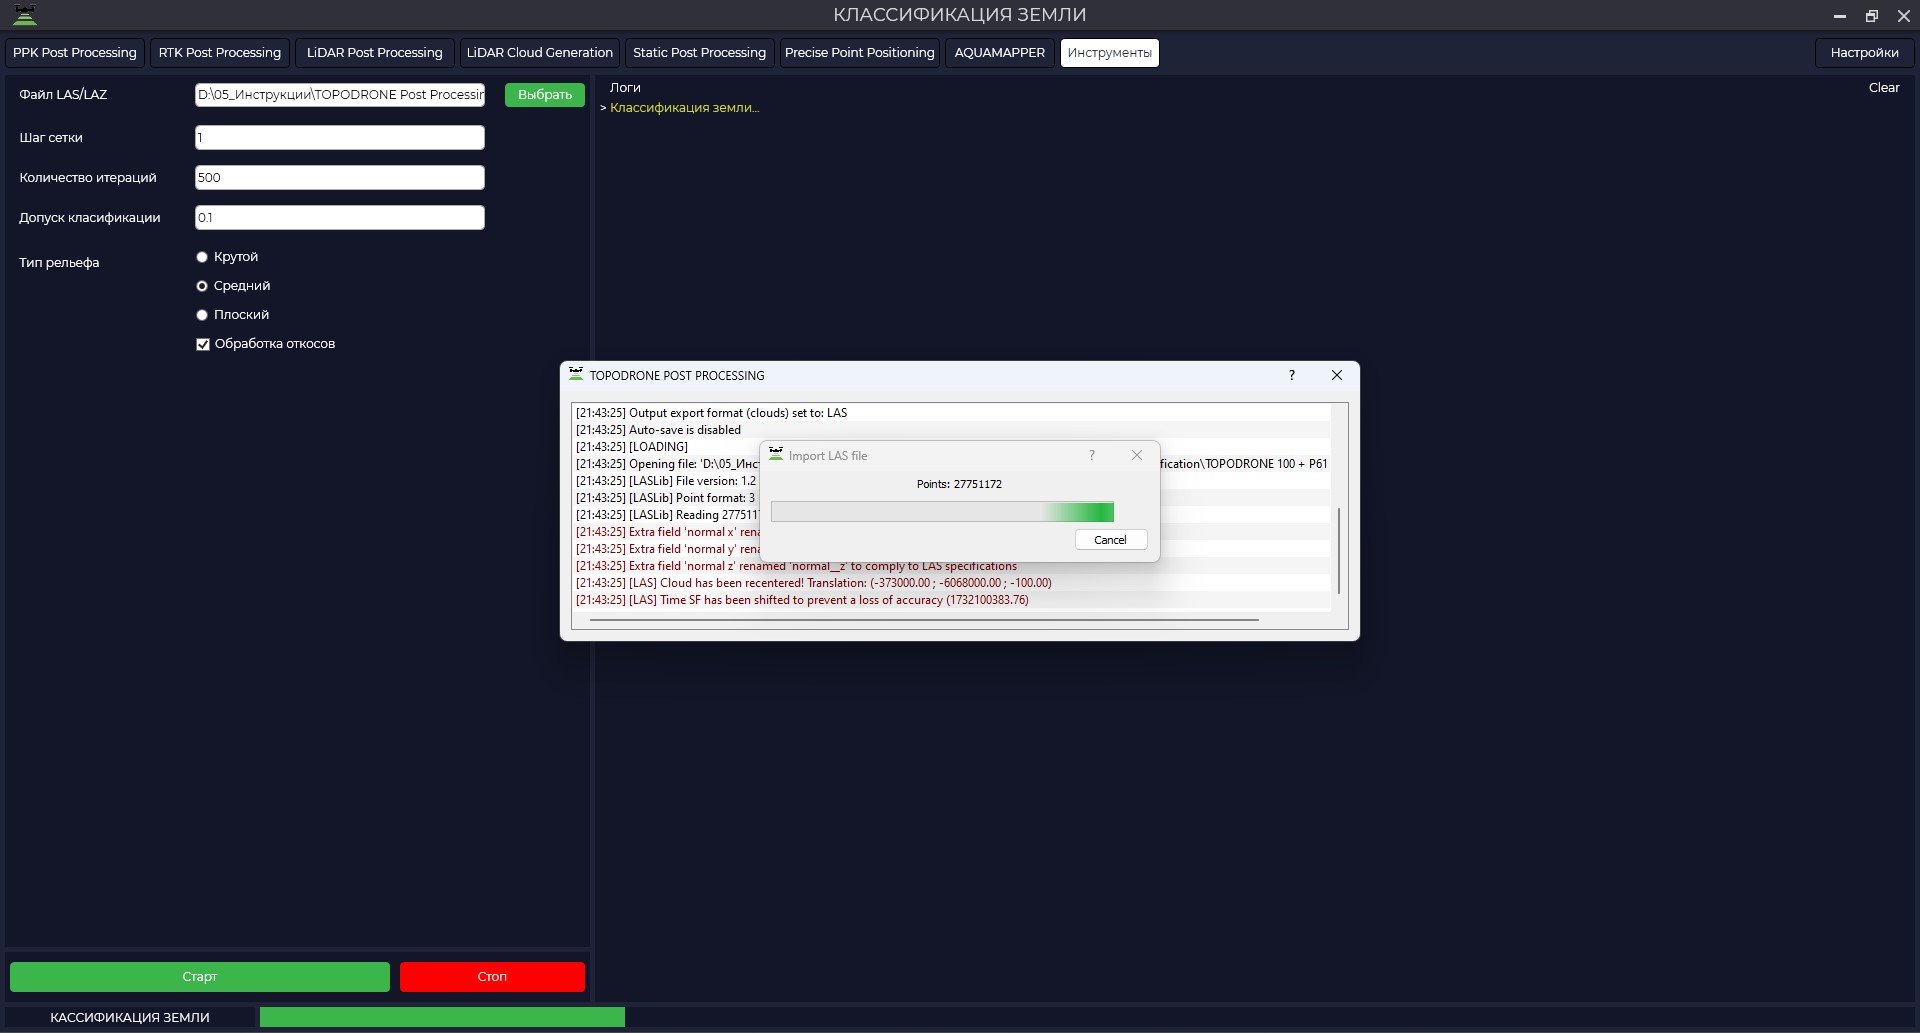Click the red Стоп button
Viewport: 1920px width, 1033px height.
click(492, 977)
